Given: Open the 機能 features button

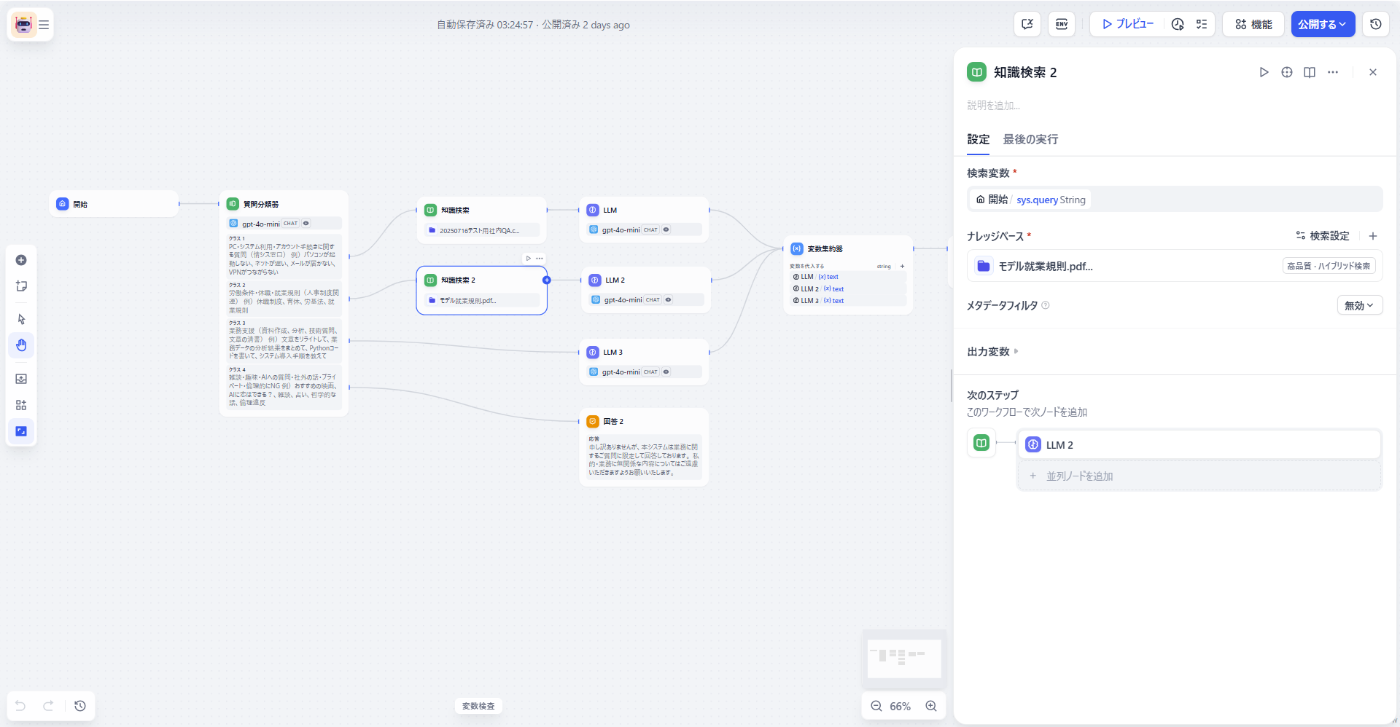Looking at the screenshot, I should 1253,24.
